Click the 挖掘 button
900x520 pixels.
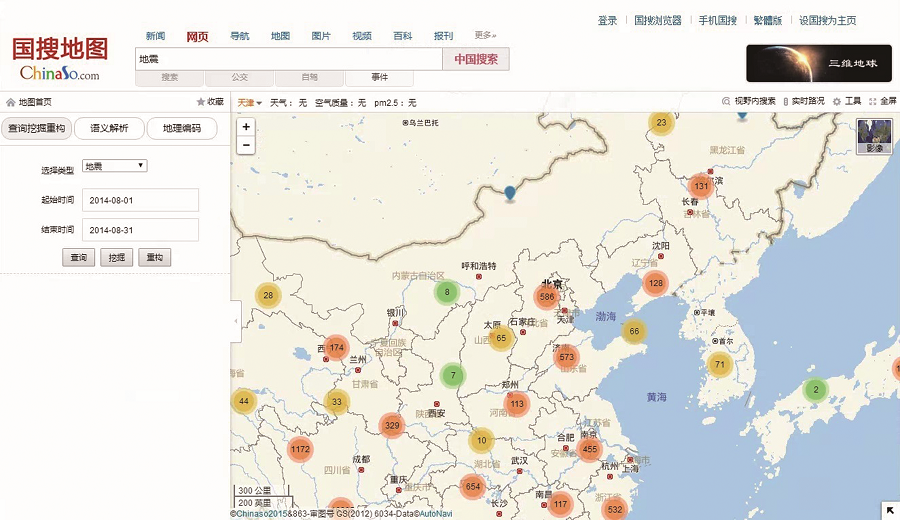116,257
